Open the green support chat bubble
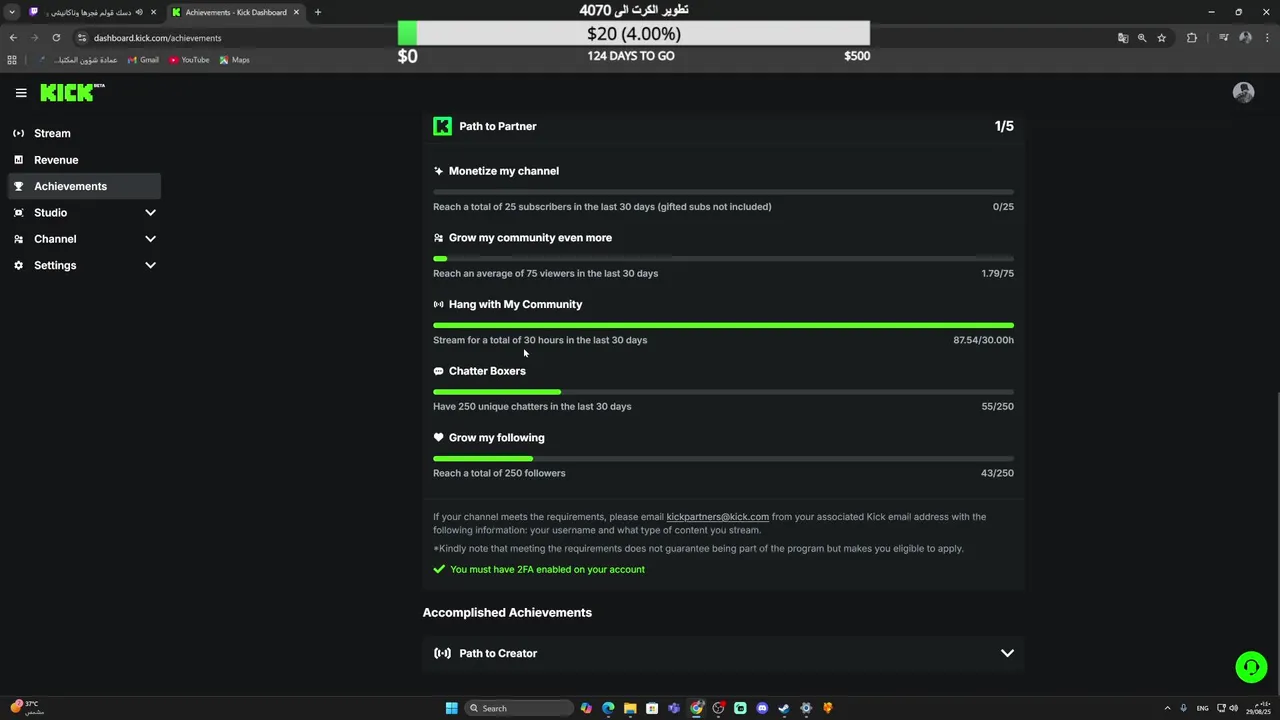Screen dimensions: 1280x720 pos(1251,667)
